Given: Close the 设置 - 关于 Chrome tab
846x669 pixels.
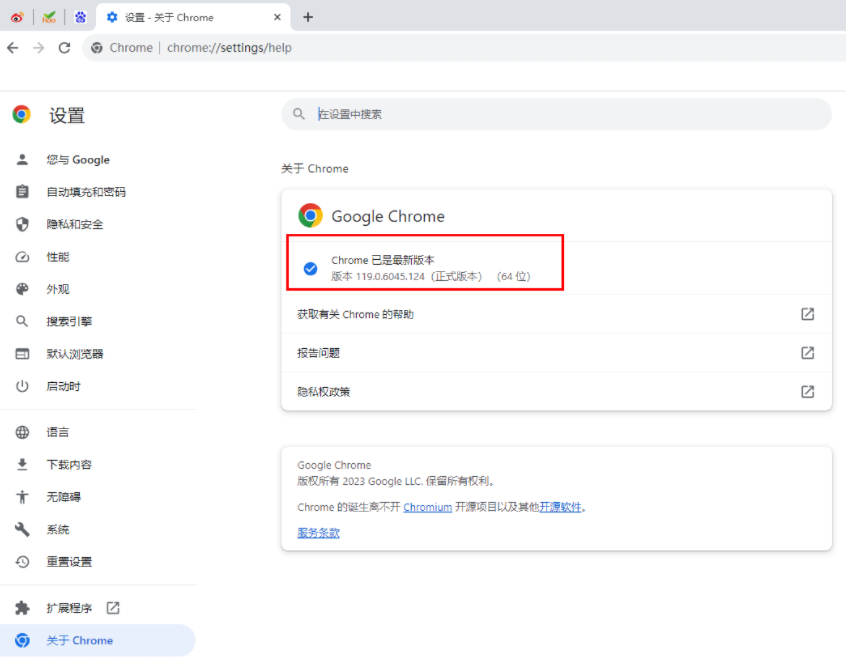Looking at the screenshot, I should 277,17.
